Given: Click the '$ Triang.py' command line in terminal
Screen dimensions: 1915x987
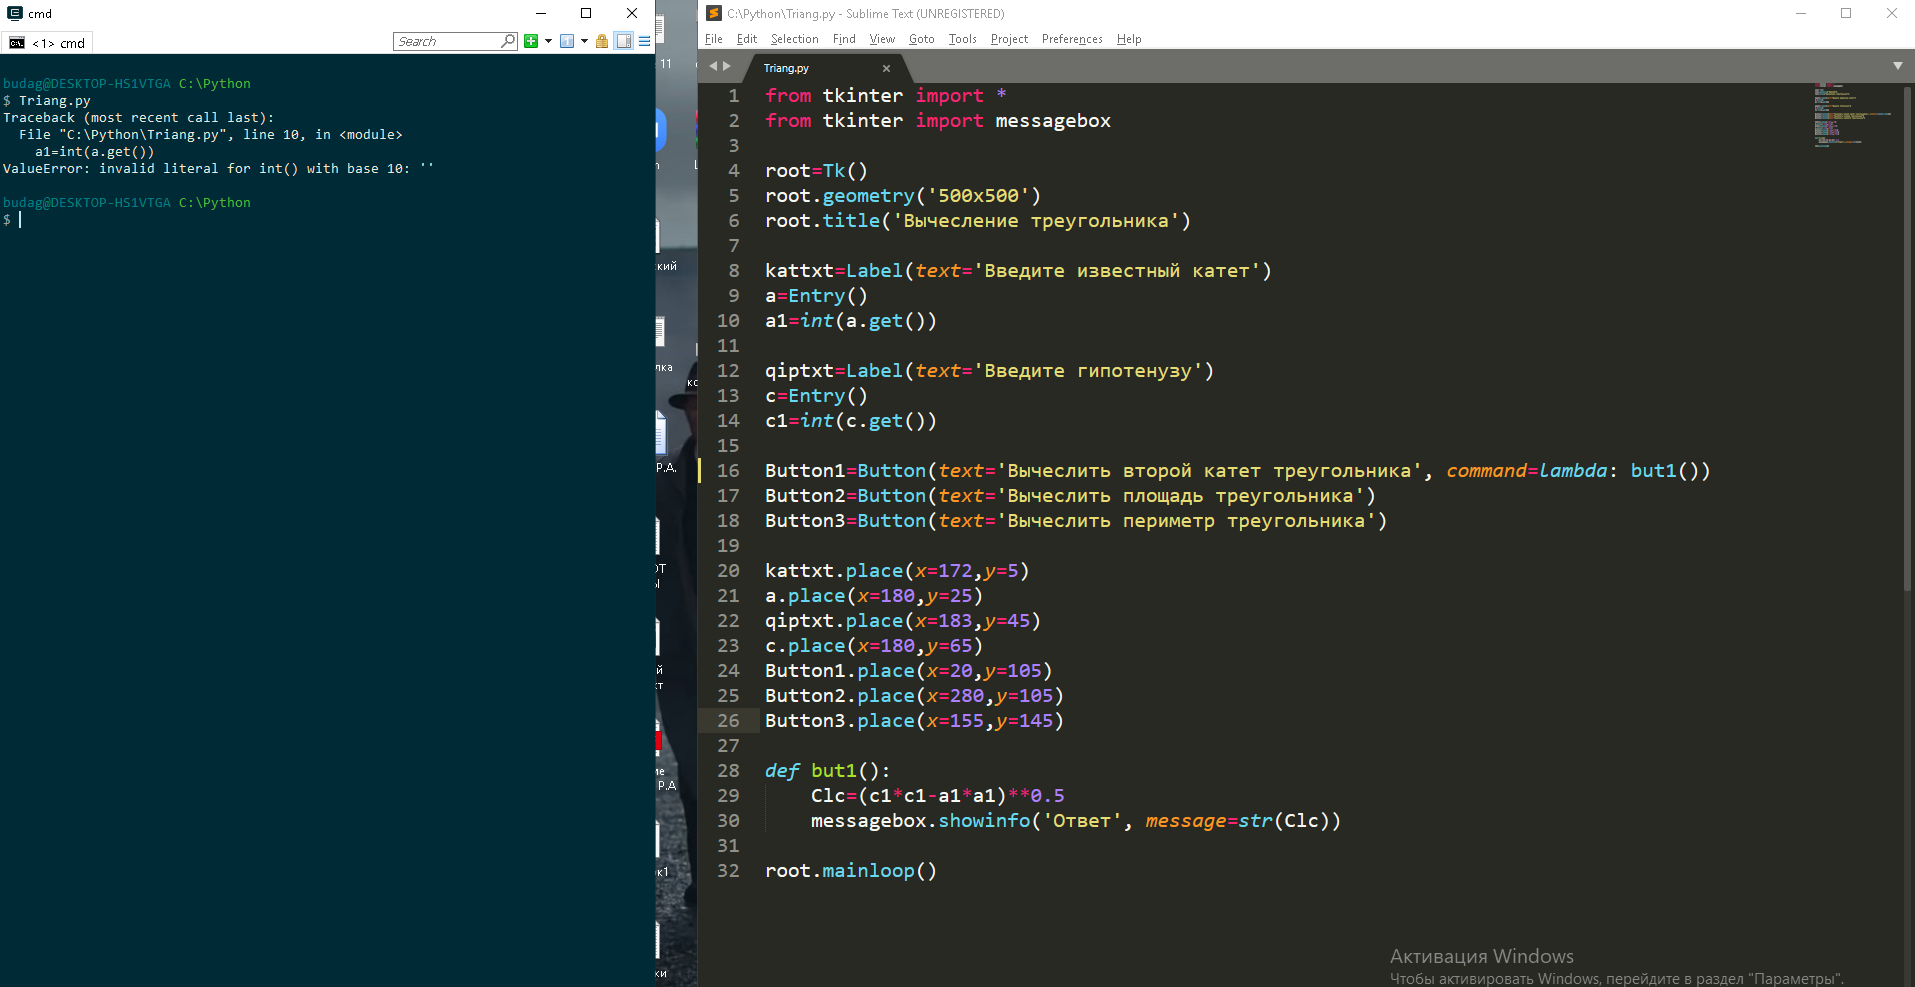Looking at the screenshot, I should (47, 100).
